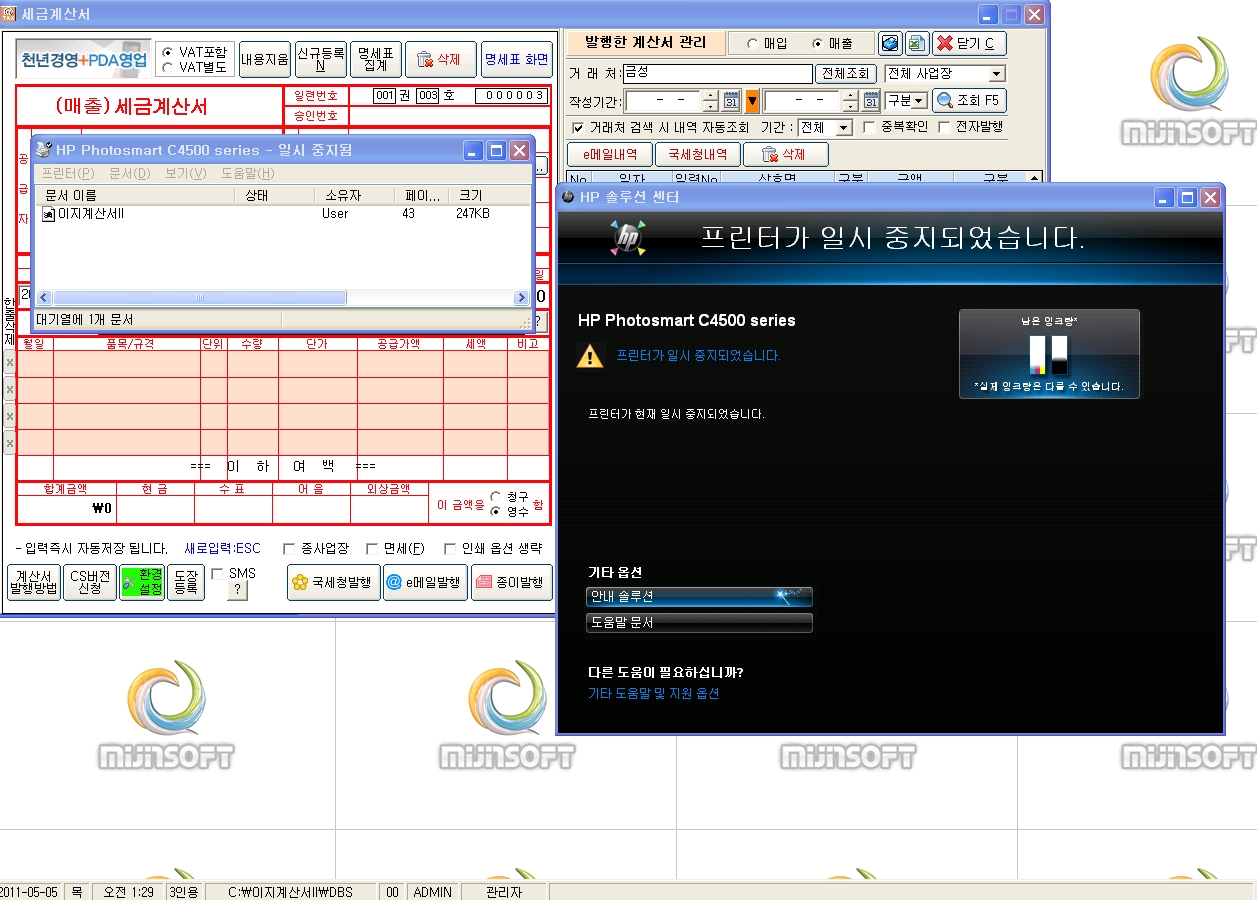Image resolution: width=1257 pixels, height=900 pixels.
Task: Increment end date spinner up arrow
Action: (850, 96)
